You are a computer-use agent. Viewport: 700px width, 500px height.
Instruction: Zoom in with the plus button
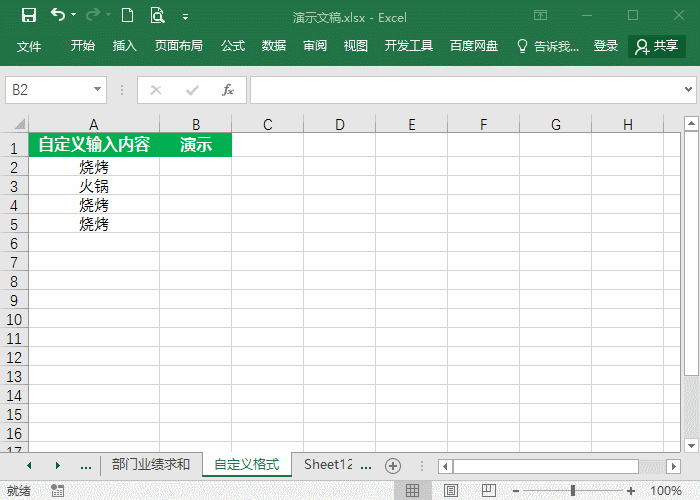(x=630, y=491)
